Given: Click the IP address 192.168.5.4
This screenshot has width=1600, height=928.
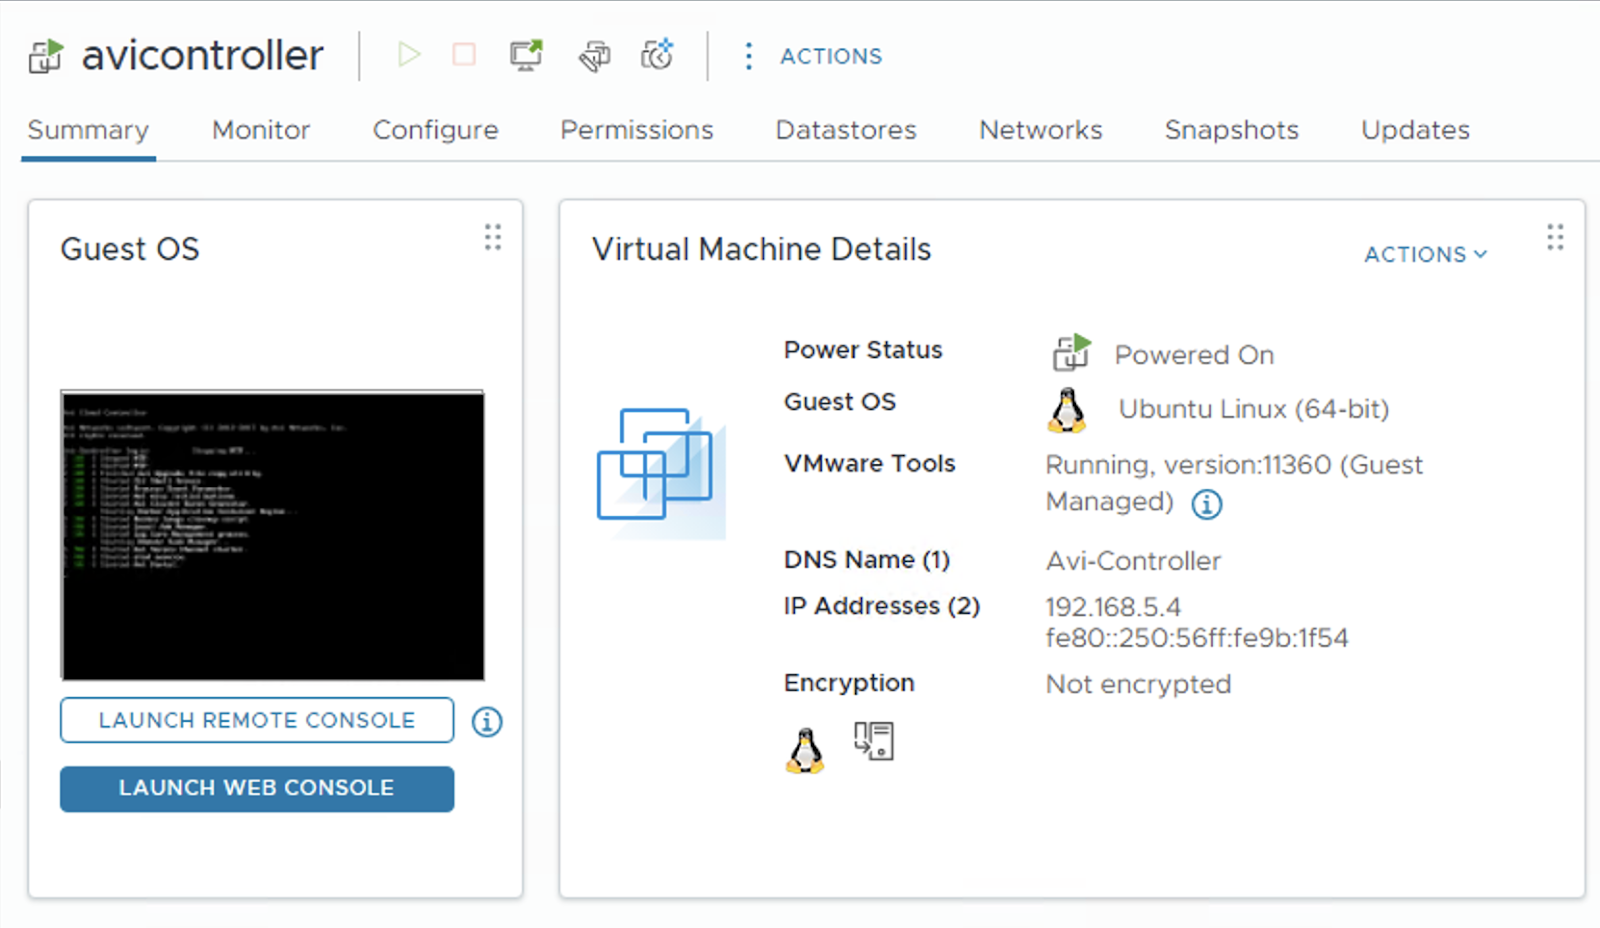Looking at the screenshot, I should (1113, 607).
